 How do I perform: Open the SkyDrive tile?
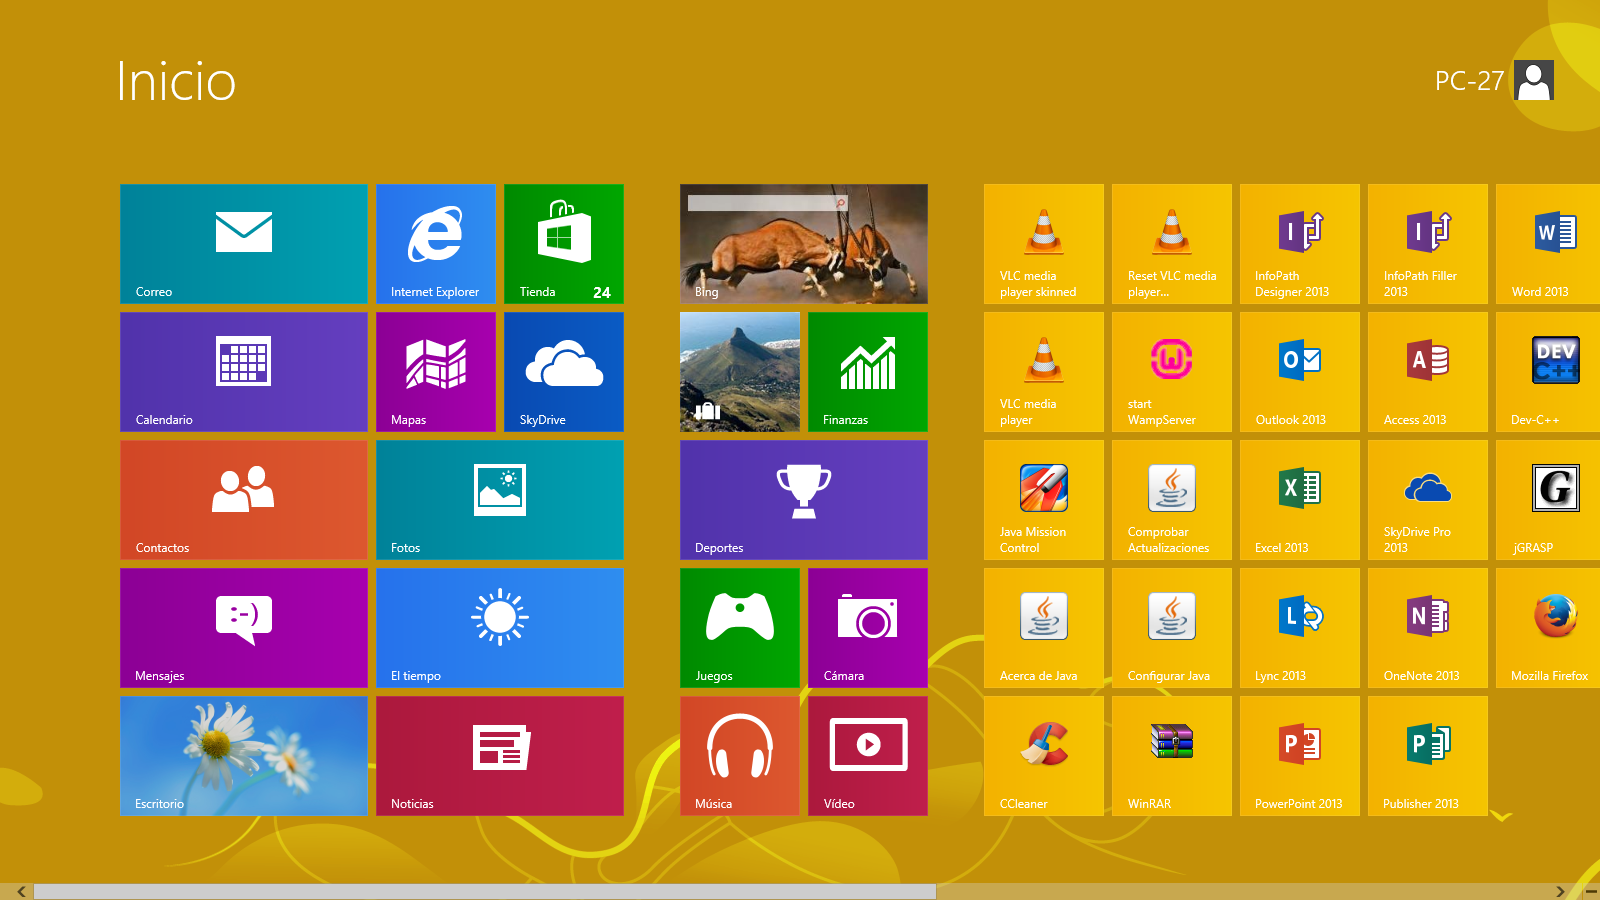tap(564, 372)
